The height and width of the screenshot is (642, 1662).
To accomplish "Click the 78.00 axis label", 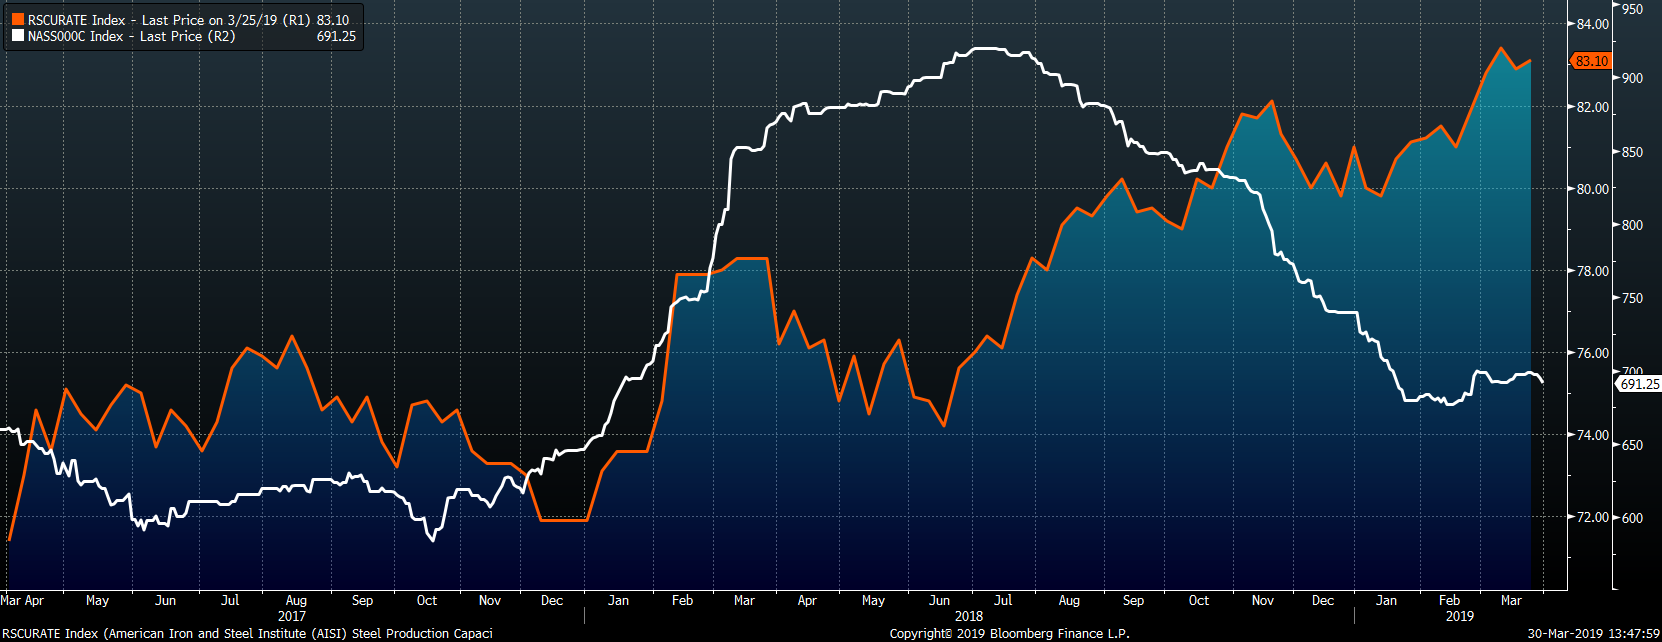I will [1592, 271].
